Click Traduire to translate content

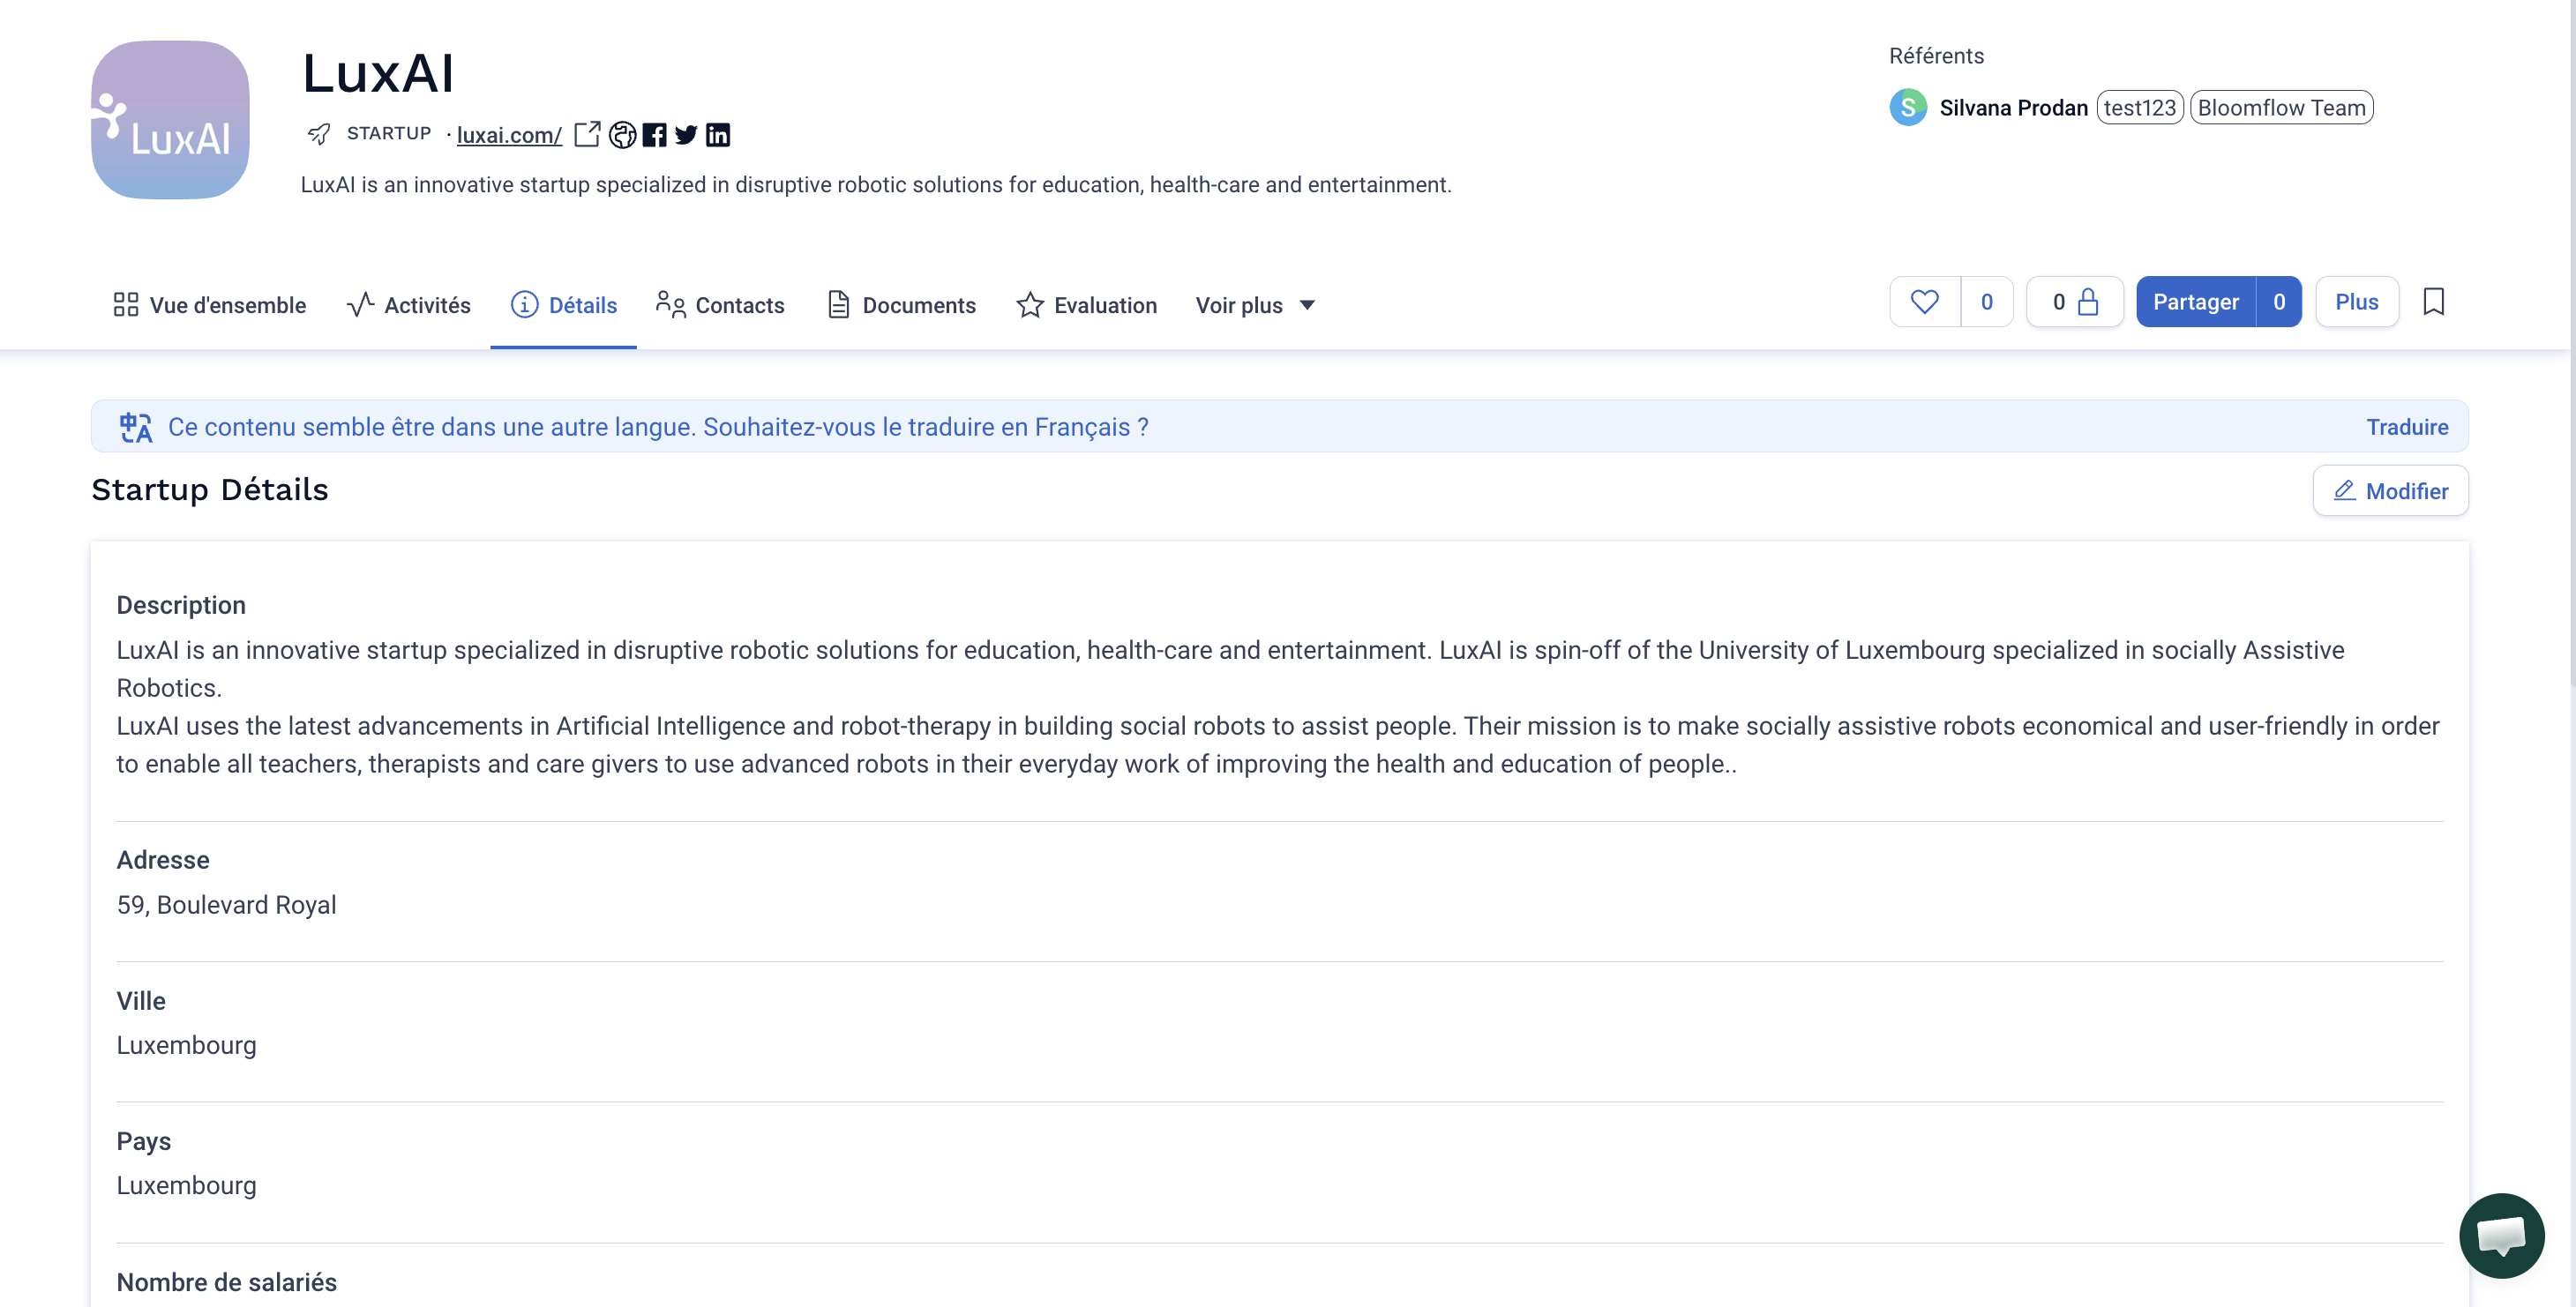2407,427
